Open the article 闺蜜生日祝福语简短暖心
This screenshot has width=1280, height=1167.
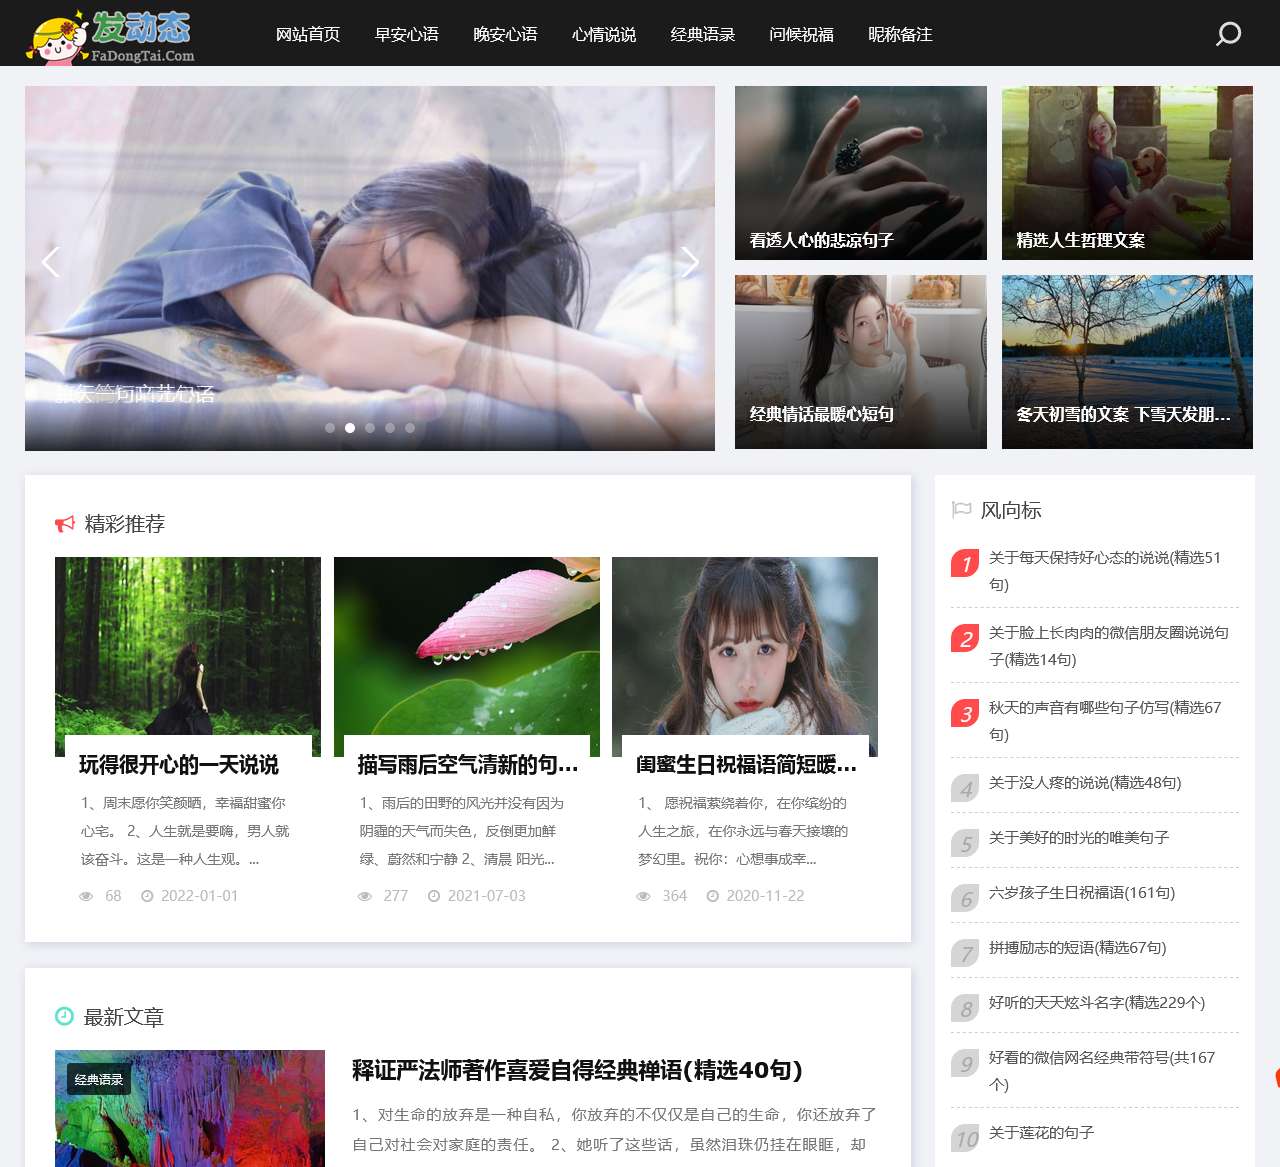(x=744, y=765)
